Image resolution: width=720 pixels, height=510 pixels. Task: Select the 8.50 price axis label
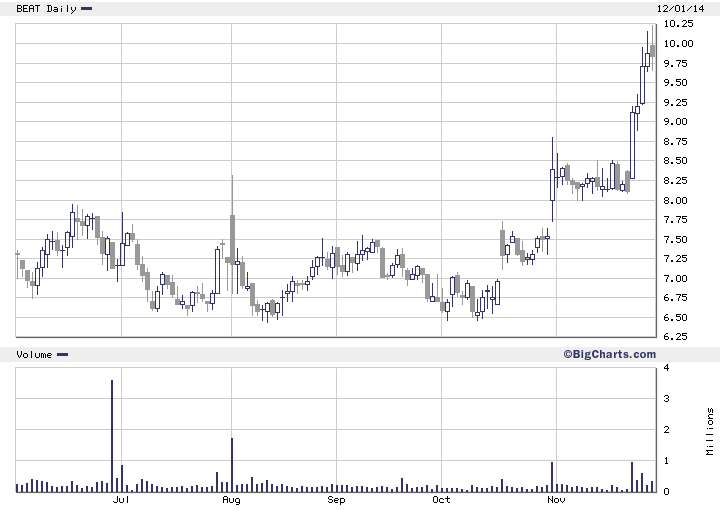click(x=675, y=161)
